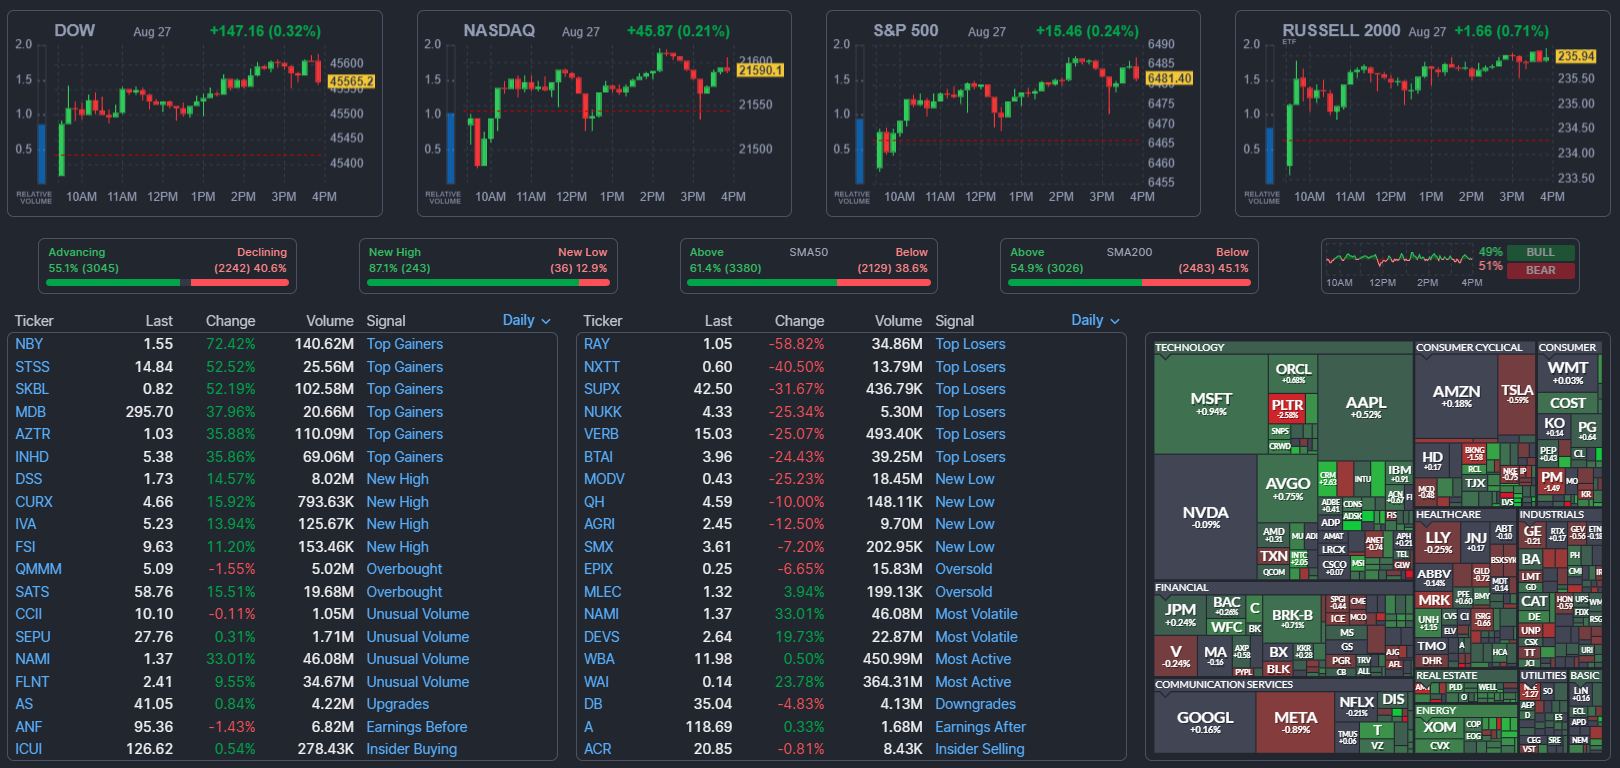This screenshot has width=1620, height=768.
Task: Click Downgrades signal for DB
Action: [975, 704]
